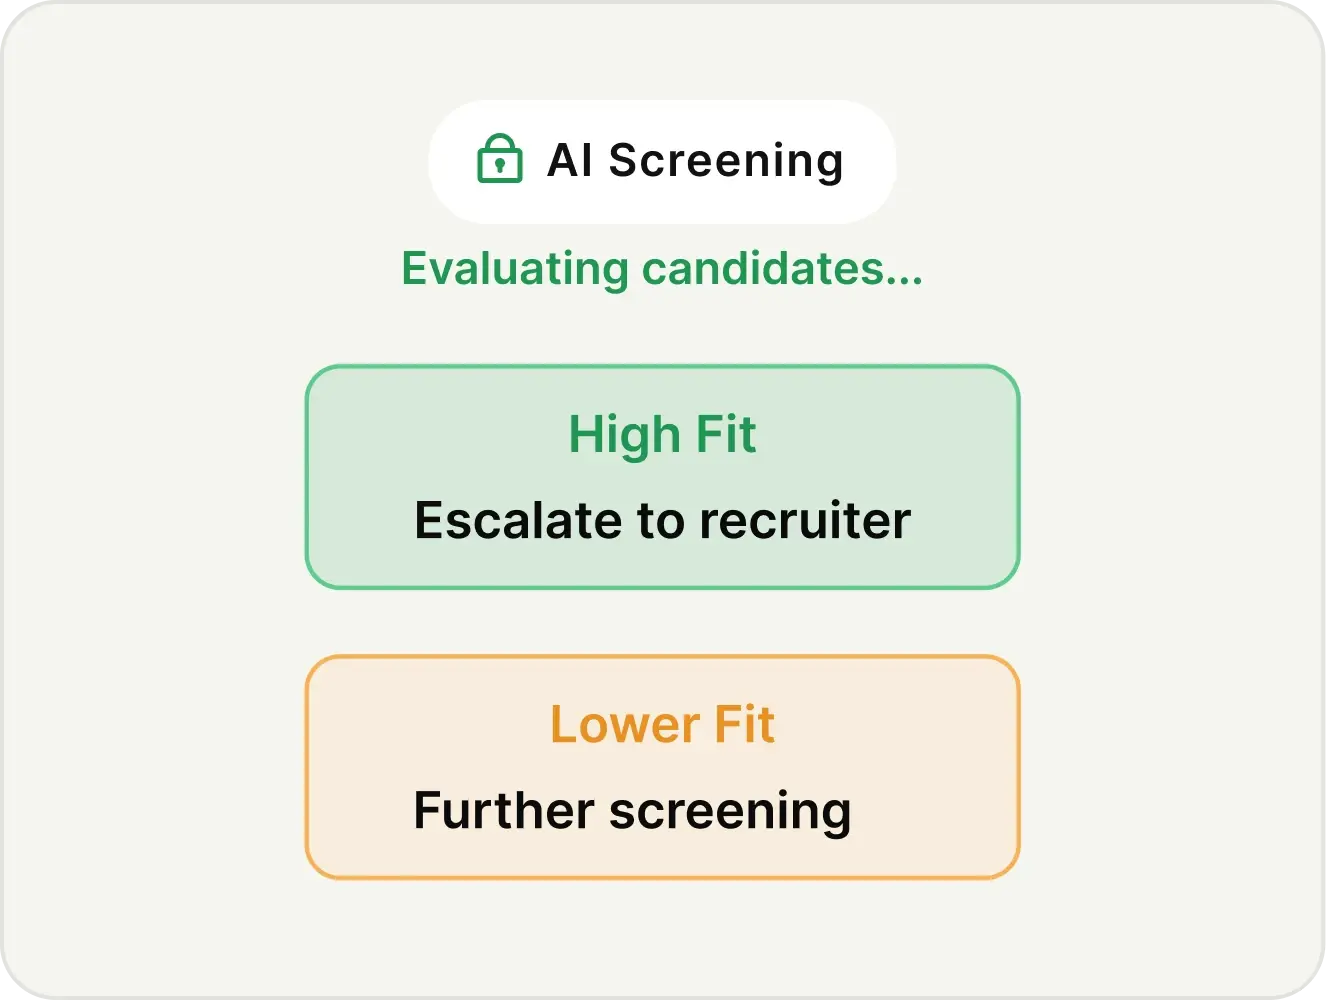Click the Lower Fit orange heading
Screen dimensions: 1326x1000
pyautogui.click(x=662, y=725)
